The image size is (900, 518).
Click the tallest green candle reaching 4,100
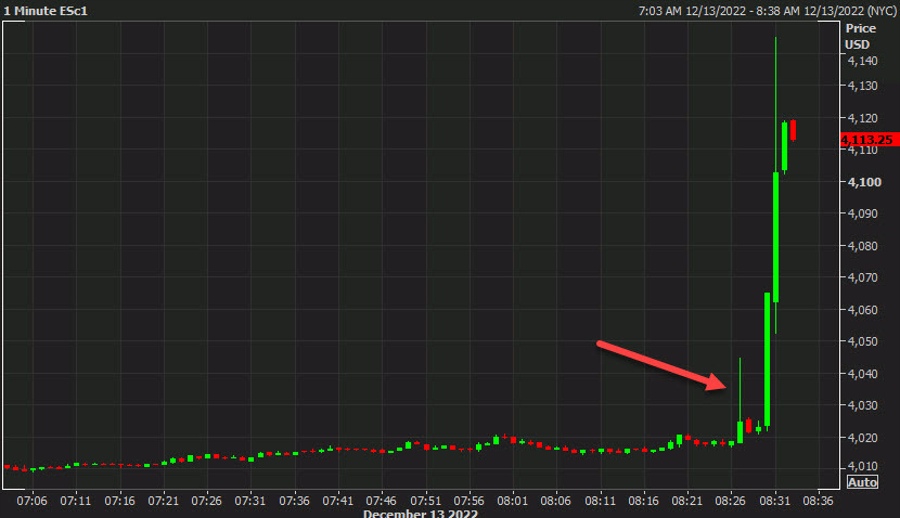[776, 236]
